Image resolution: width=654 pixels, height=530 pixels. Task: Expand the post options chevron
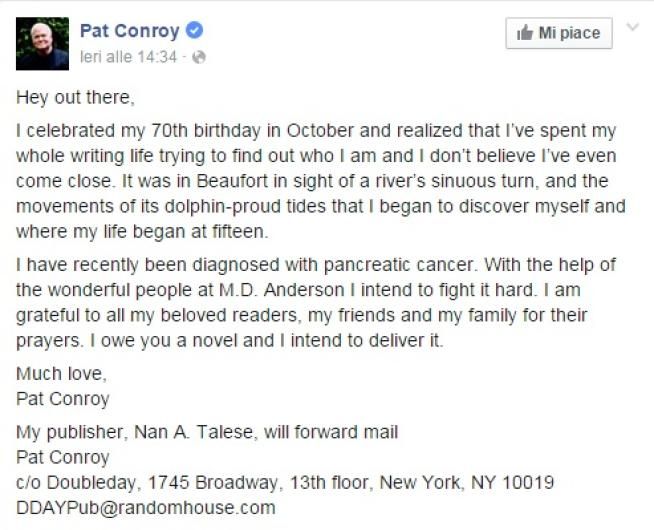pyautogui.click(x=633, y=28)
